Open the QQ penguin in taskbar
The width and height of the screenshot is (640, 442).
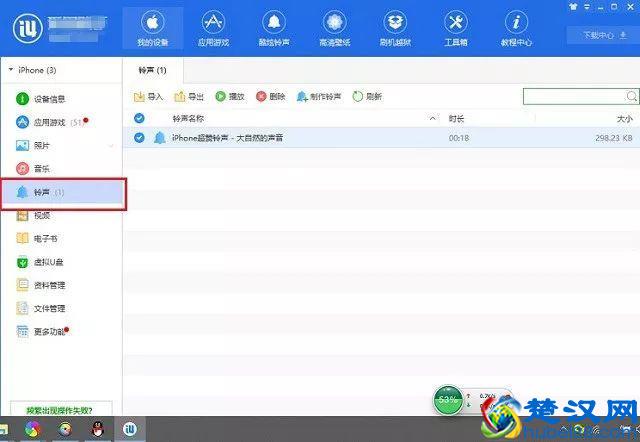tap(98, 429)
